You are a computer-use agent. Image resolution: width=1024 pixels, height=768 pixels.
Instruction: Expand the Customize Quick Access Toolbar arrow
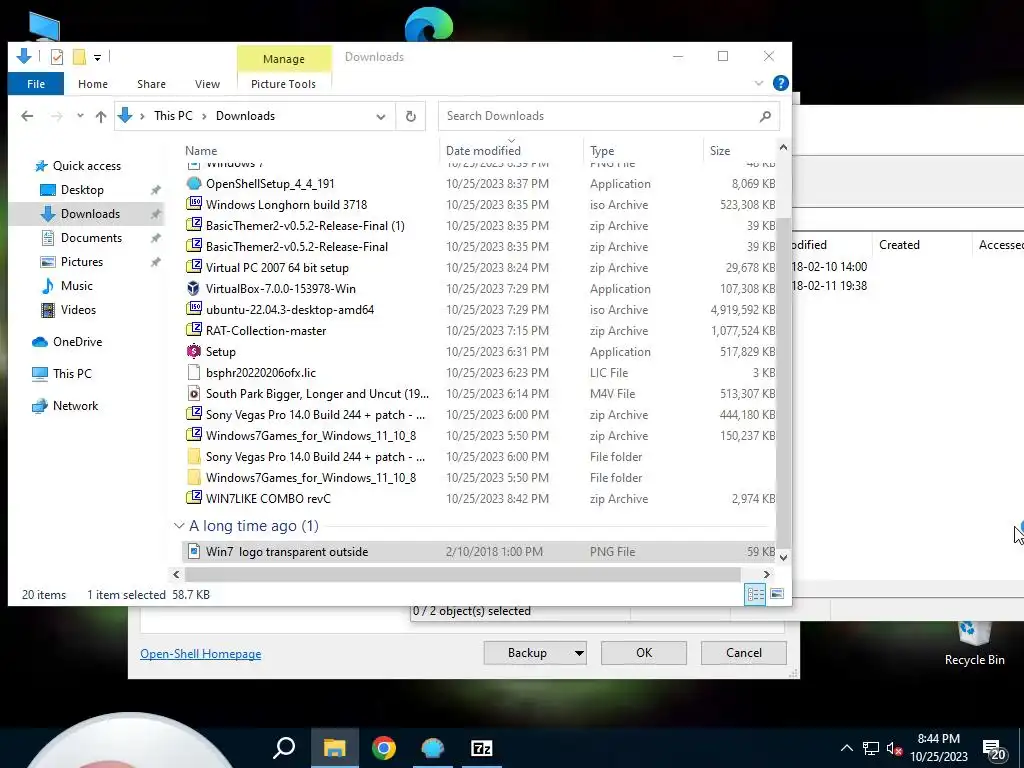coord(97,57)
